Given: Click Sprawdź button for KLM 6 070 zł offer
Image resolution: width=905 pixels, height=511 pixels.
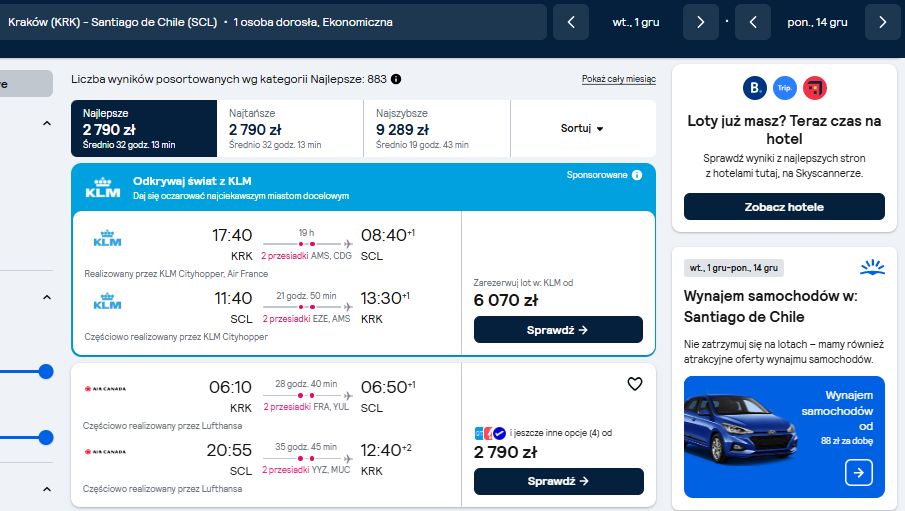Looking at the screenshot, I should coord(558,330).
